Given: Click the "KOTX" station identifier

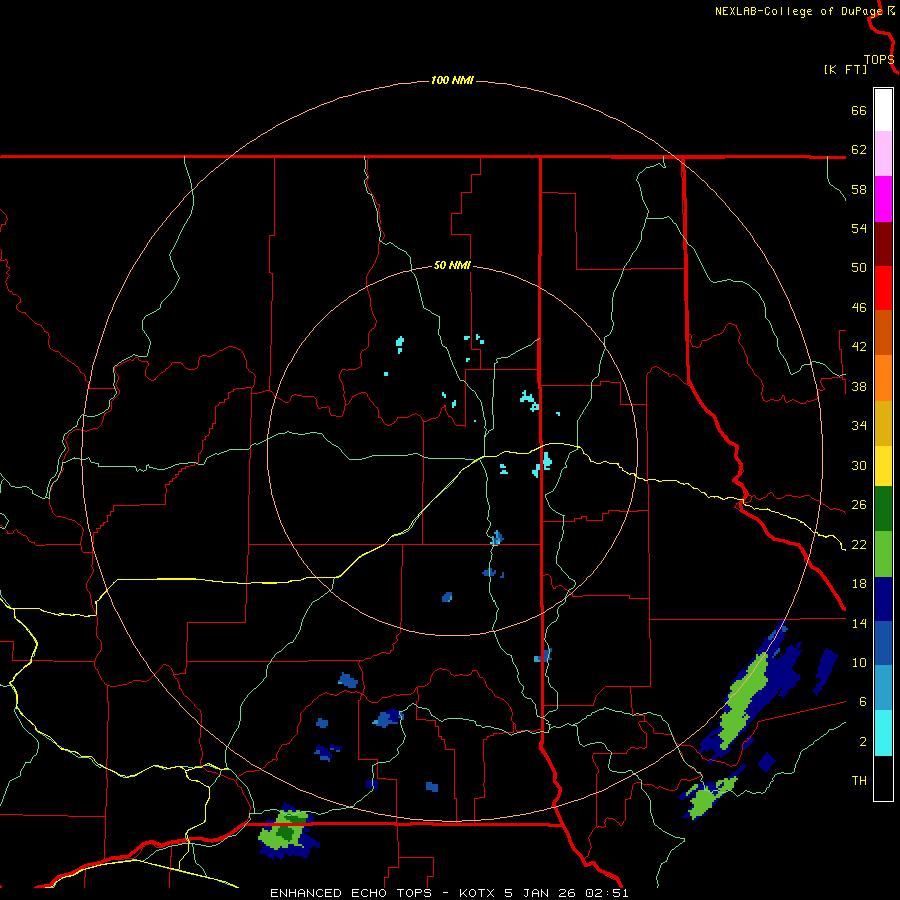Looking at the screenshot, I should pos(477,893).
